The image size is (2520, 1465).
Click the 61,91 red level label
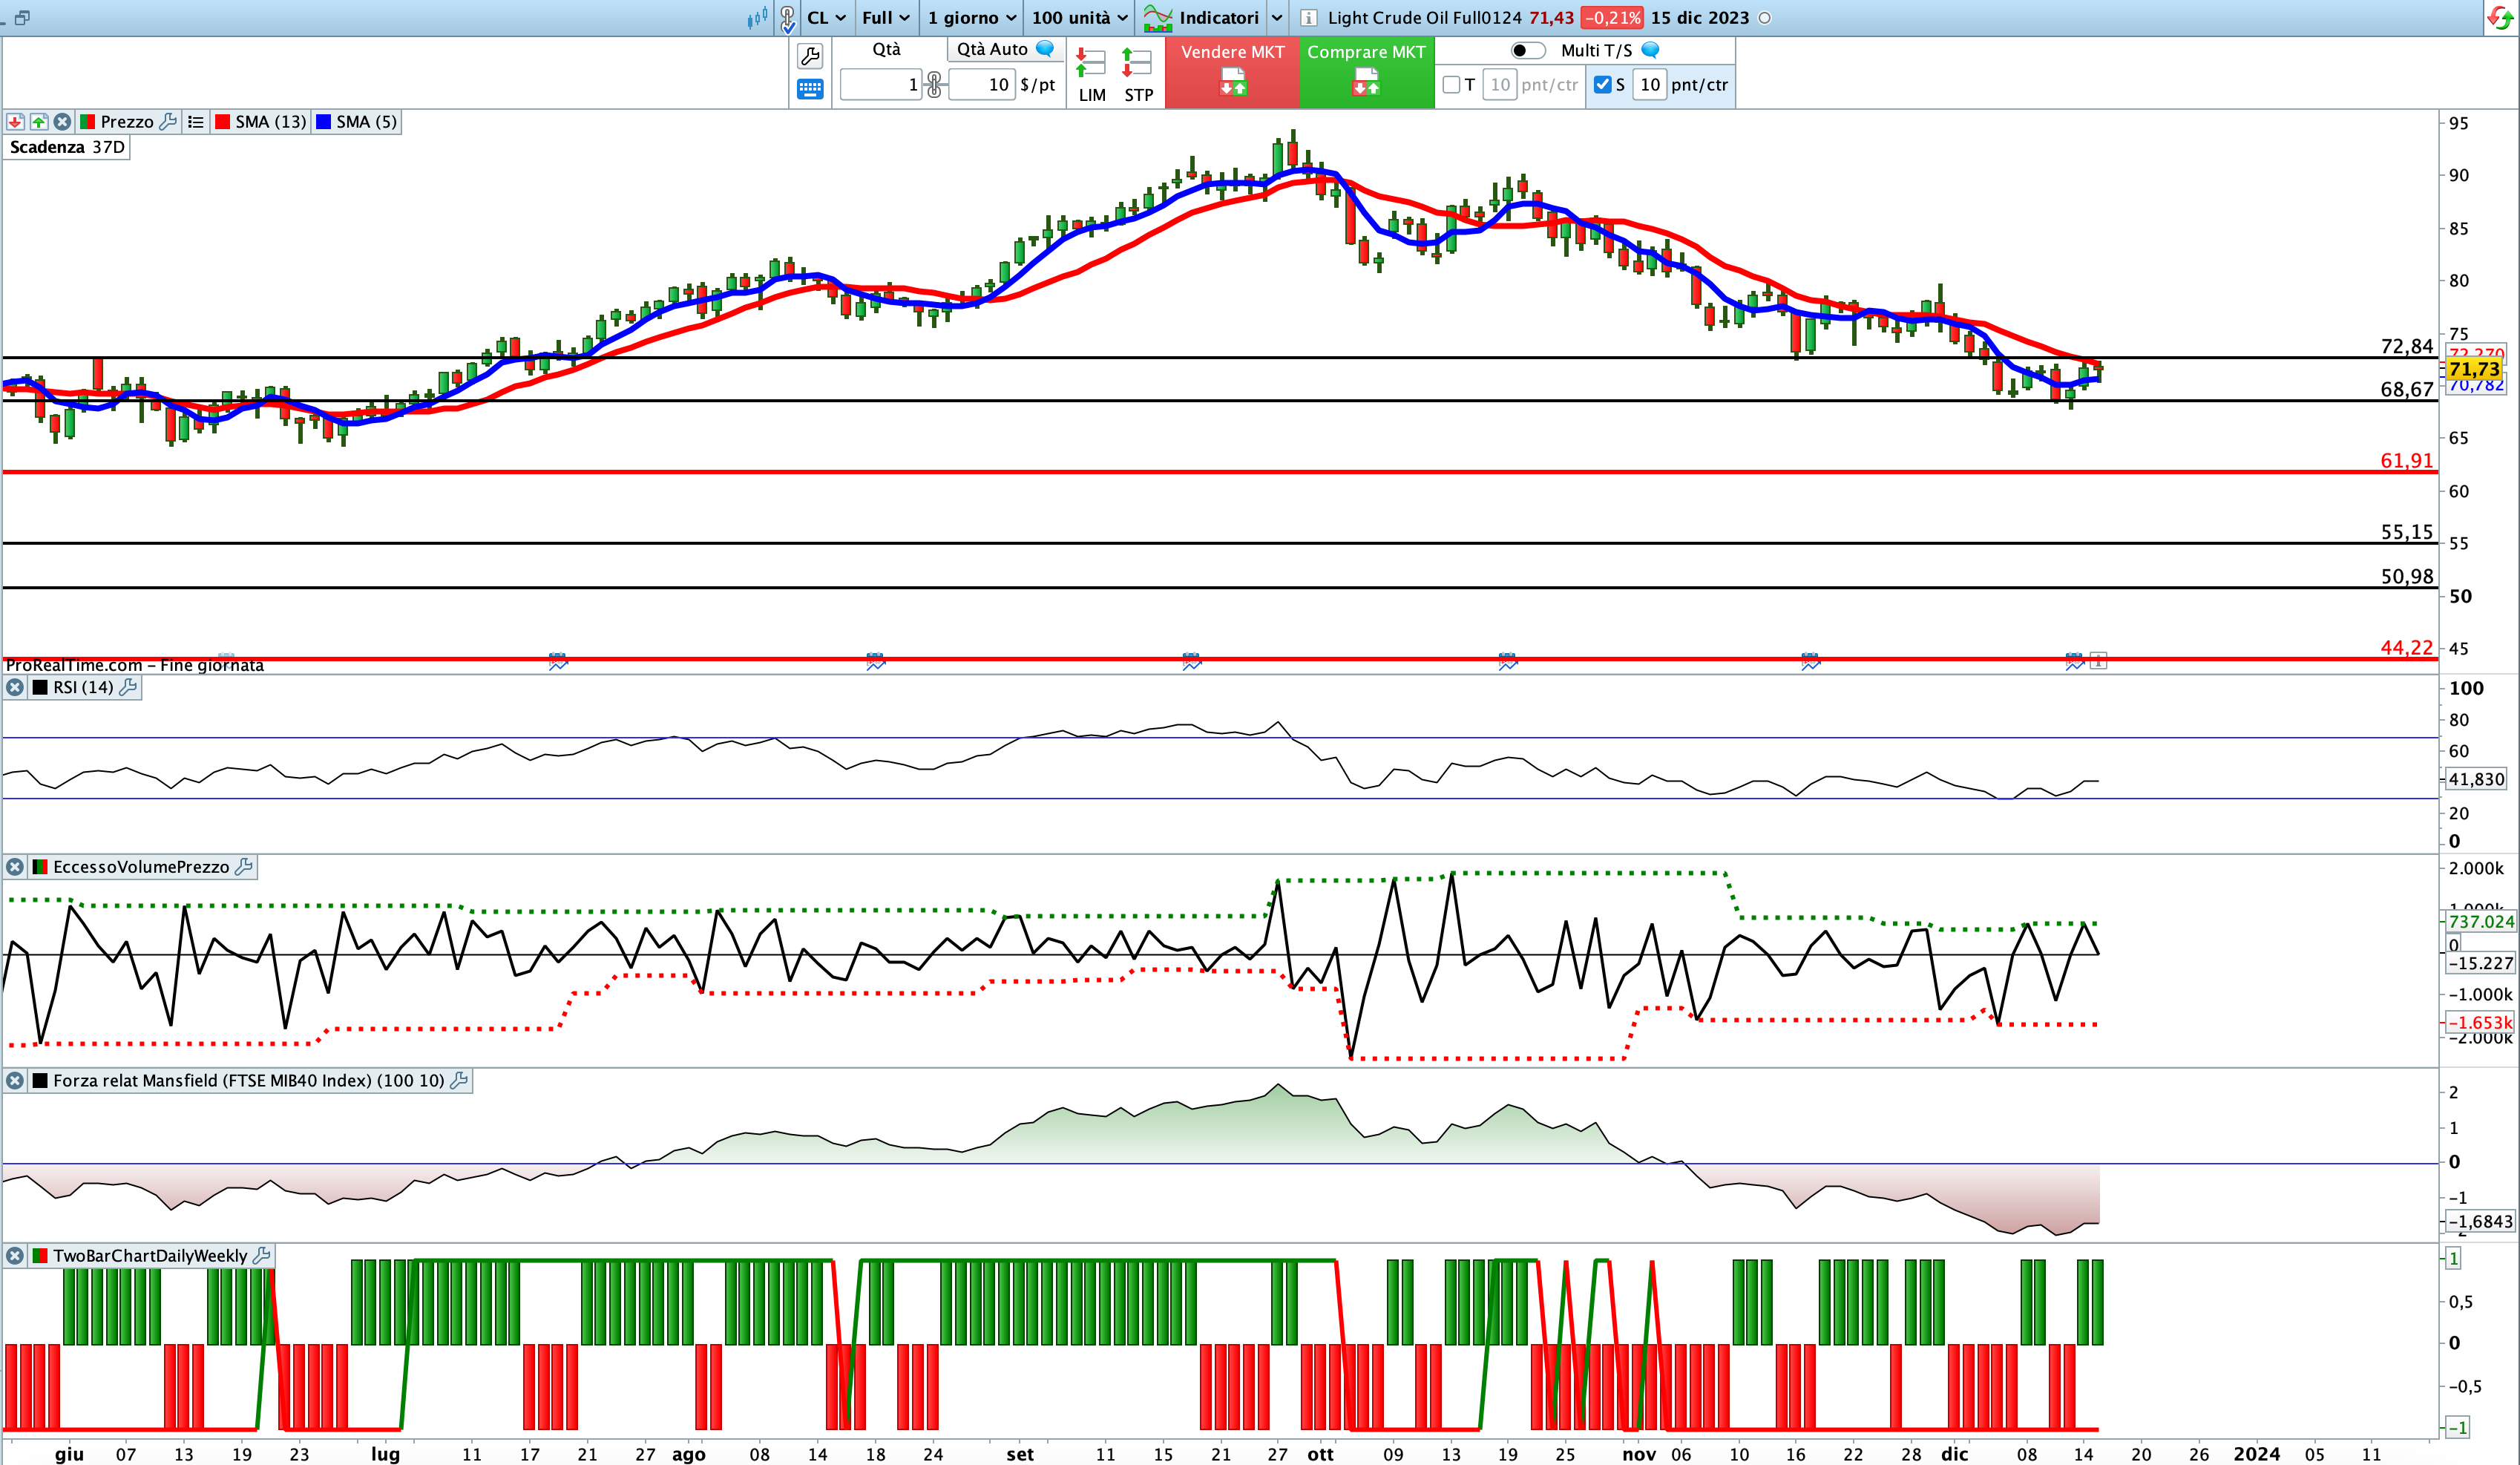click(x=2406, y=461)
